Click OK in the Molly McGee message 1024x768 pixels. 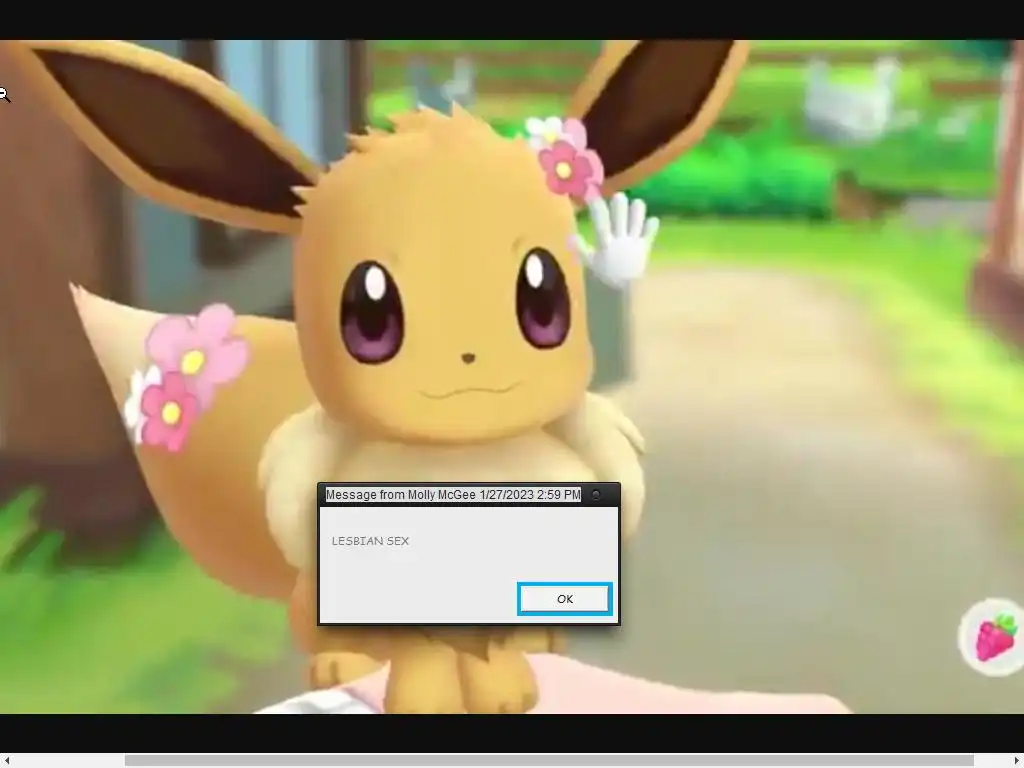[x=565, y=599]
